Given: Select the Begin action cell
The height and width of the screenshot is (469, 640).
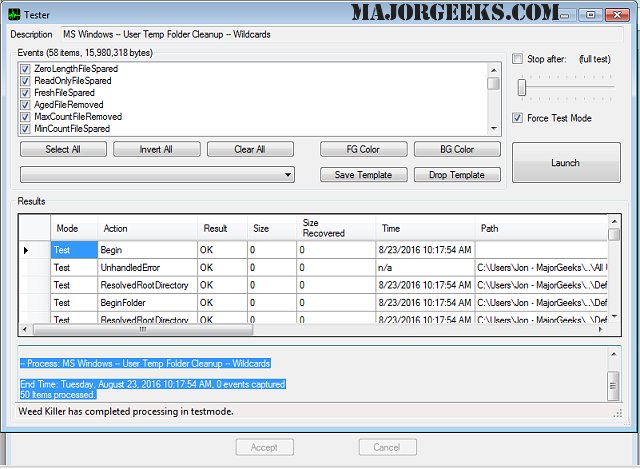Looking at the screenshot, I should click(x=147, y=250).
